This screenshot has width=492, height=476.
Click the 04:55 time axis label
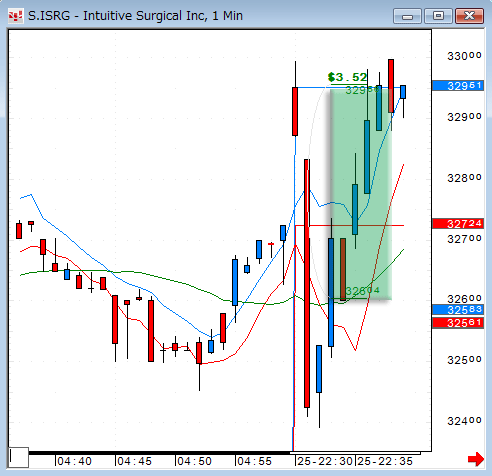click(254, 461)
